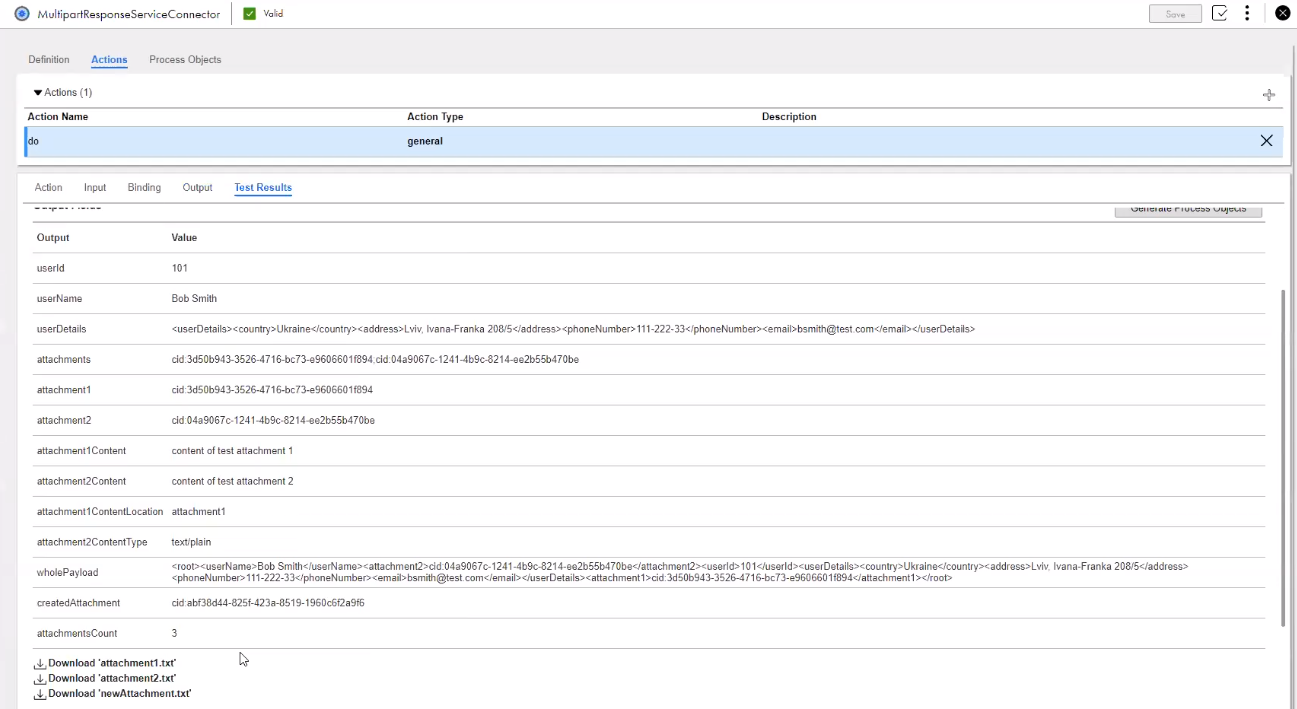Close the connector editor with X
Image resolution: width=1297 pixels, height=709 pixels.
click(x=1282, y=14)
